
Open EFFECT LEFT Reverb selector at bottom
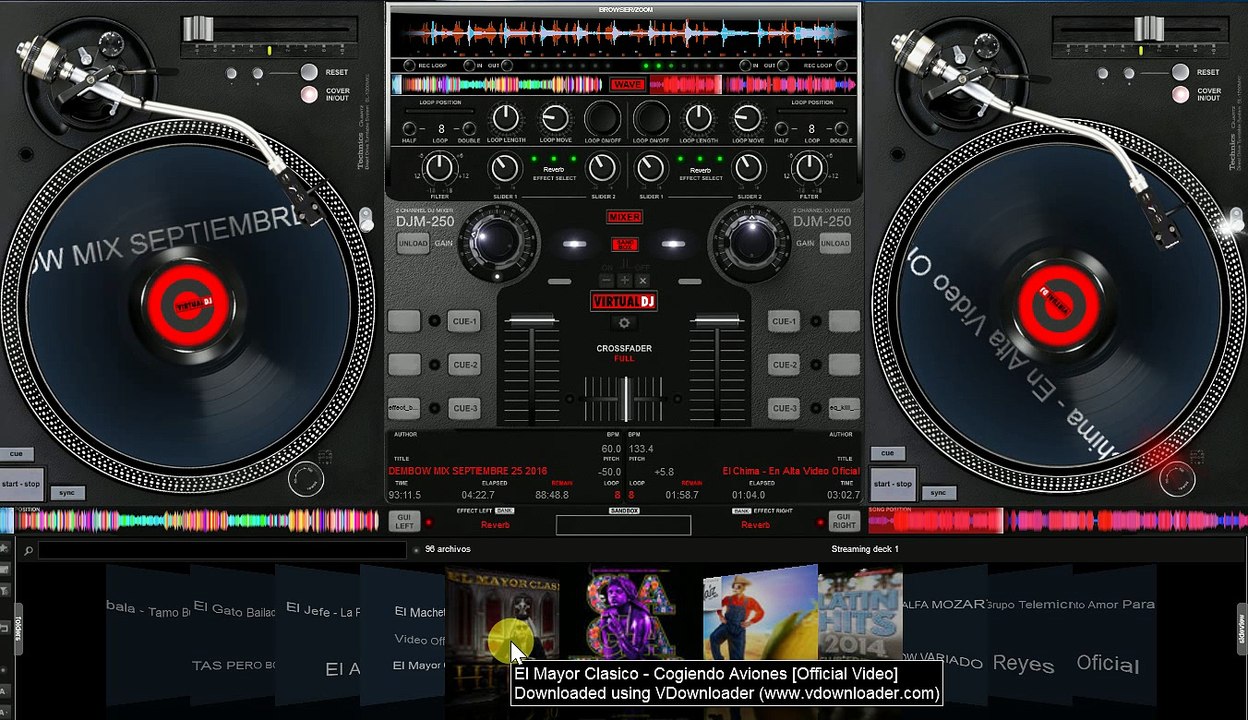tap(495, 525)
